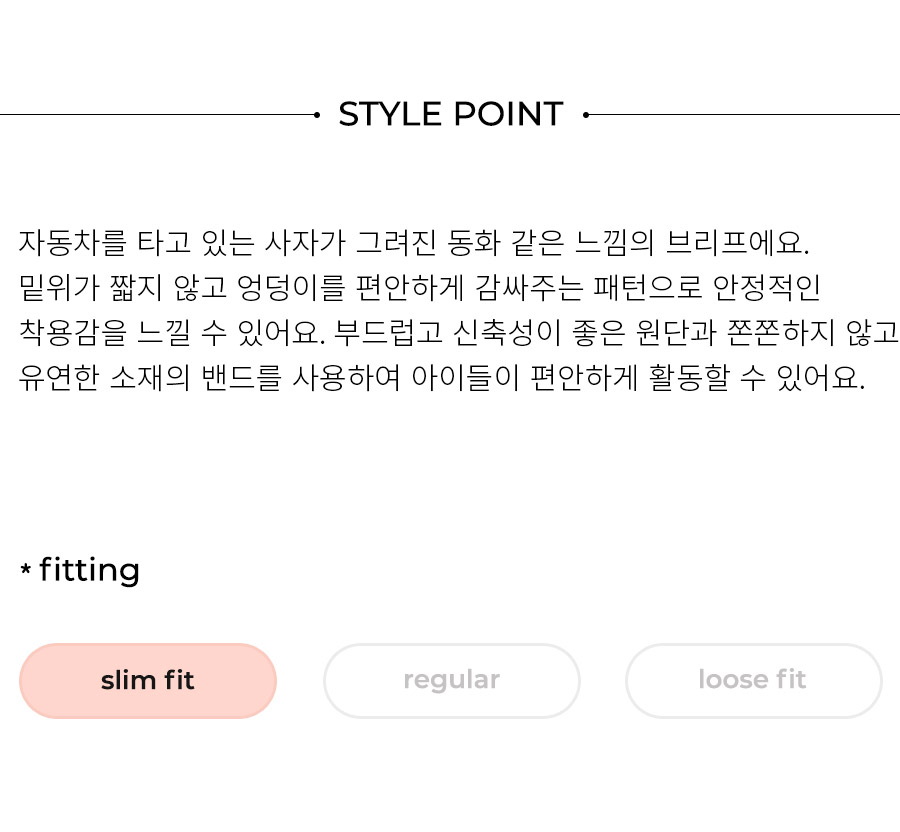Viewport: 900px width, 832px height.
Task: Click the word 아이들이 in the last line
Action: (x=465, y=378)
